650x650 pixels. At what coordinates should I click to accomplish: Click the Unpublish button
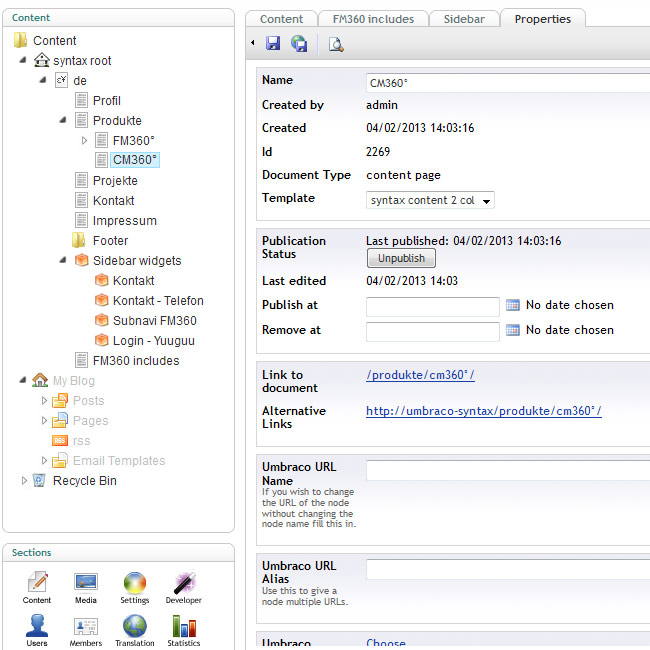pyautogui.click(x=401, y=258)
